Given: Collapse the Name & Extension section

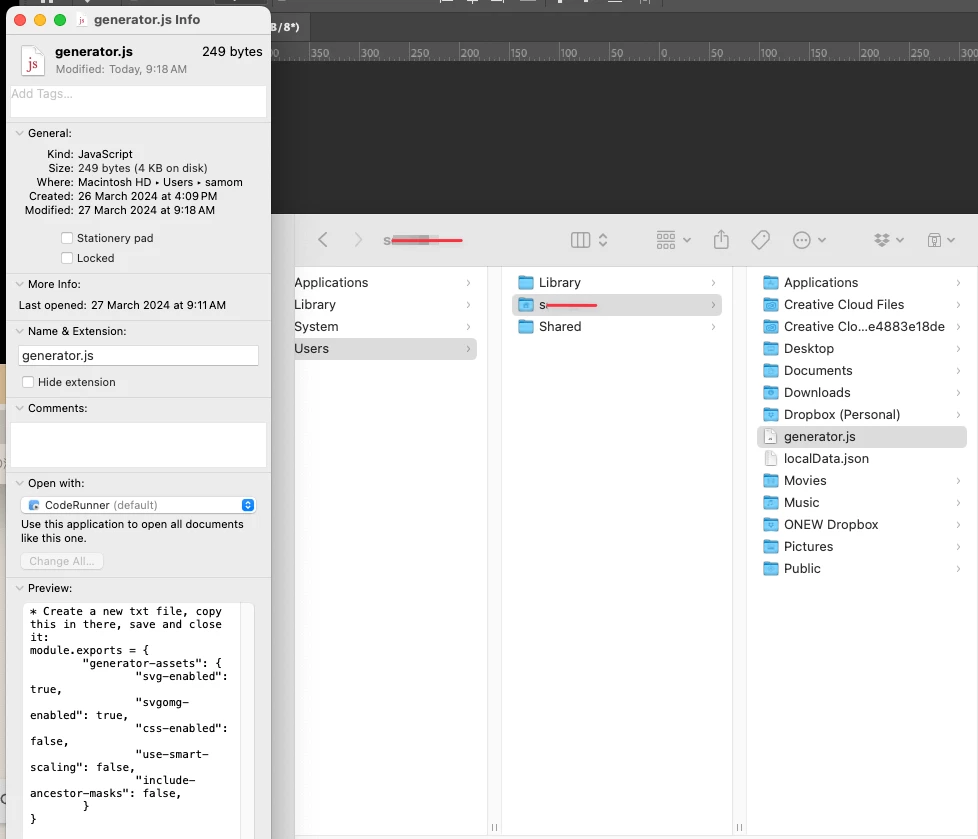Looking at the screenshot, I should (x=19, y=331).
